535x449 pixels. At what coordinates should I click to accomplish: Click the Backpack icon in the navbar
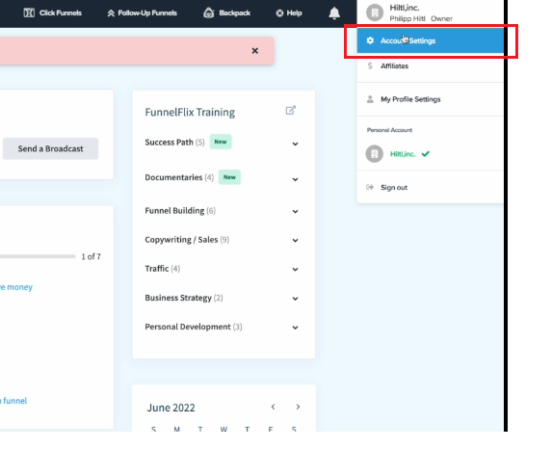(209, 13)
